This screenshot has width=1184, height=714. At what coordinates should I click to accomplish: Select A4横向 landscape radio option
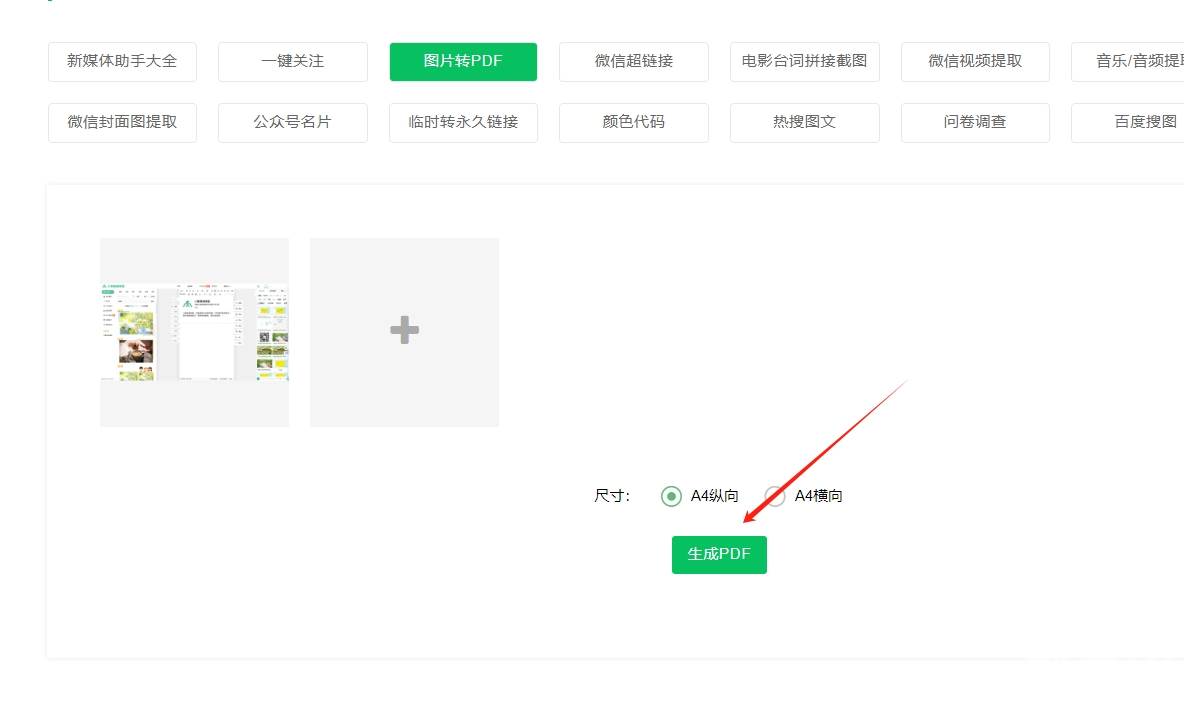(775, 496)
